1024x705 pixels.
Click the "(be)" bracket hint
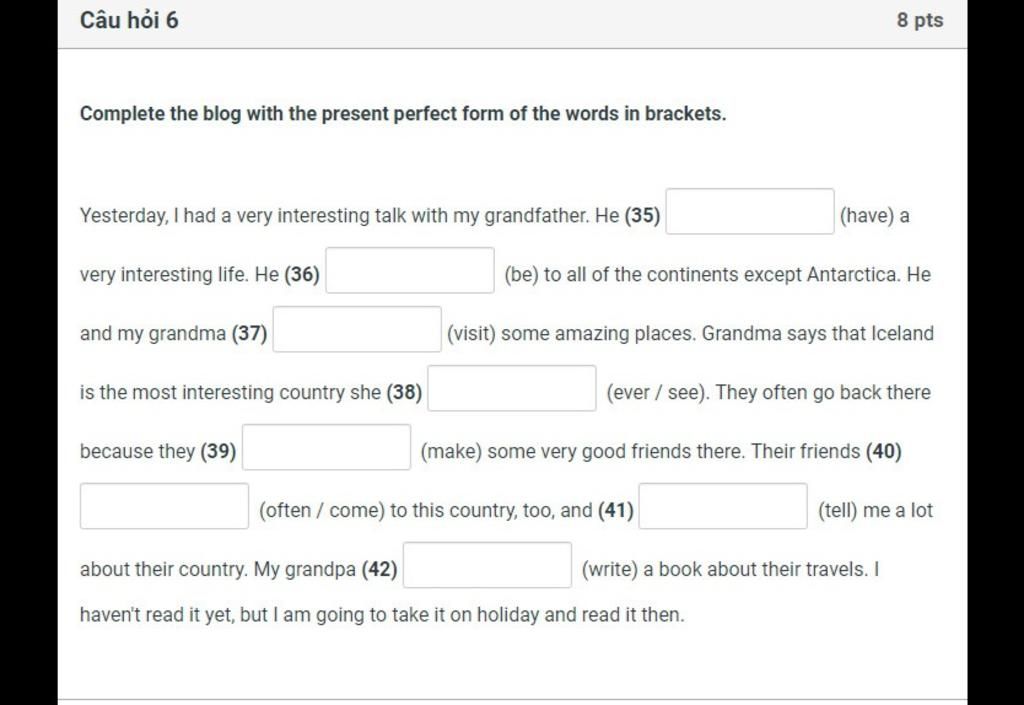(521, 275)
